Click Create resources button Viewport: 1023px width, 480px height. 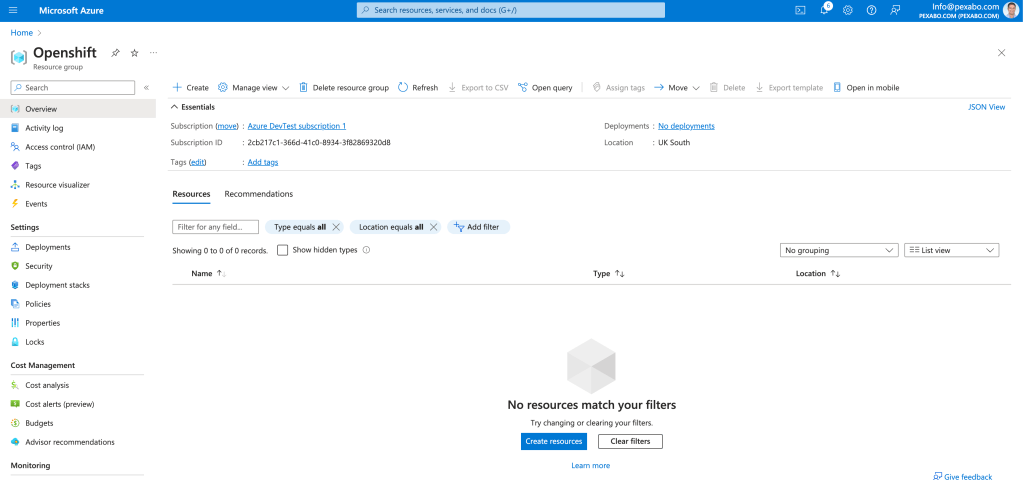(554, 442)
